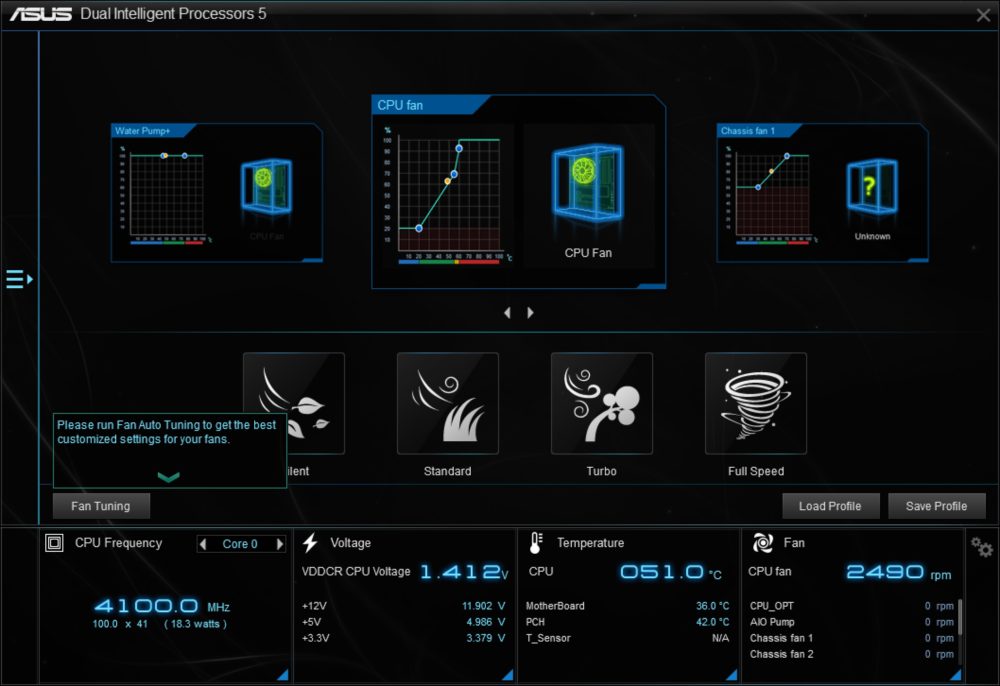Expand the Temperature panel corner arrow
The image size is (1000, 686).
pos(732,675)
